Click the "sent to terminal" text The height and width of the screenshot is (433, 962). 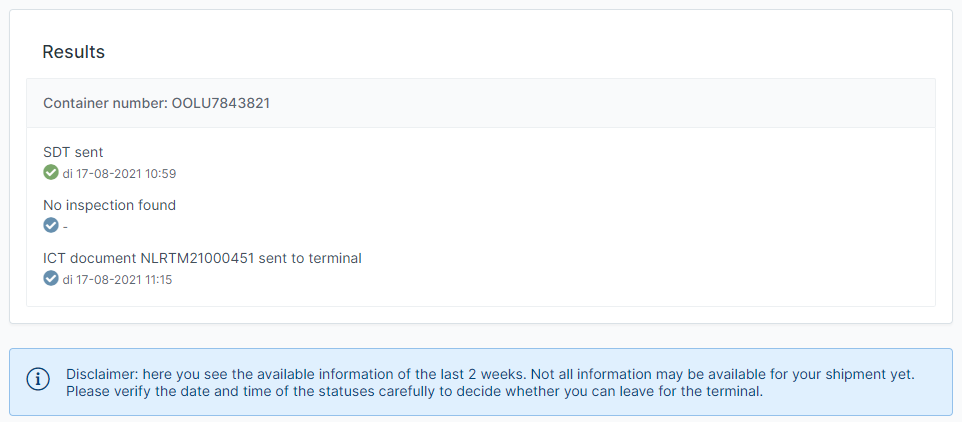(x=310, y=258)
